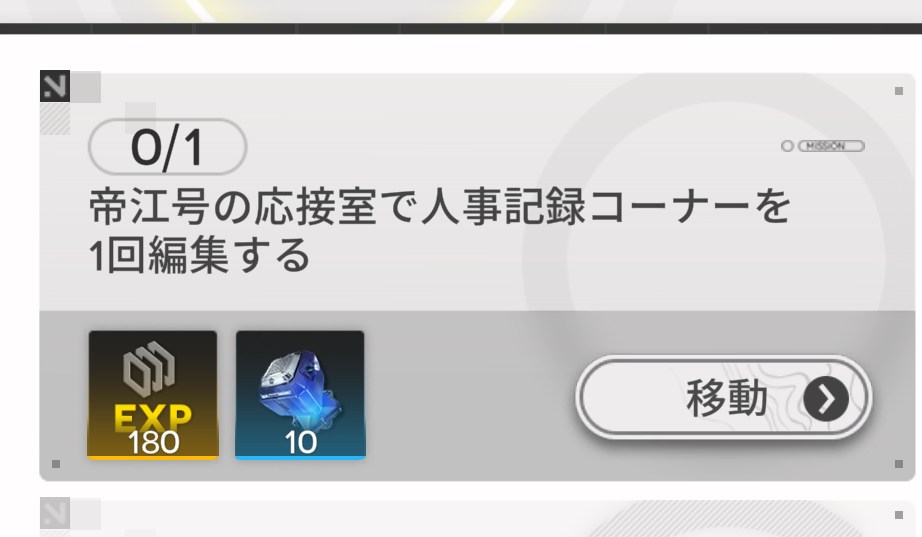Click the gray square next to the N logo
Screen dimensions: 922x537
[86, 86]
